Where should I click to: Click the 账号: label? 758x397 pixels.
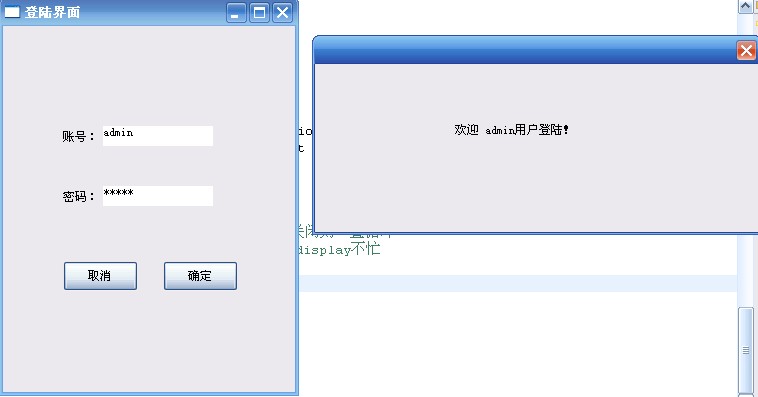tap(78, 136)
